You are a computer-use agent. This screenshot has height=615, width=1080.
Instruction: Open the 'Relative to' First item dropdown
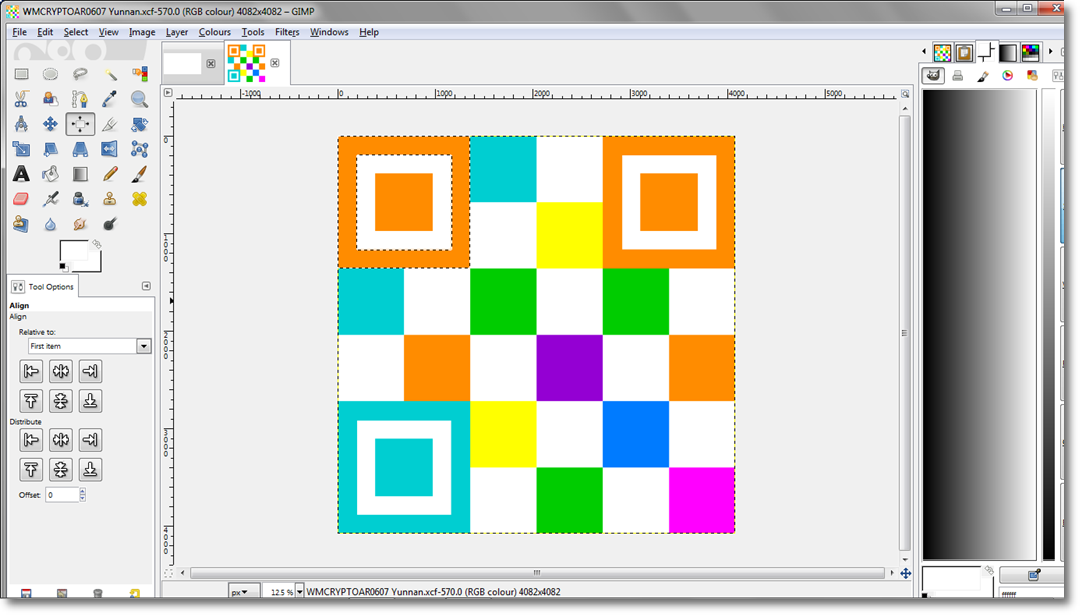[90, 346]
